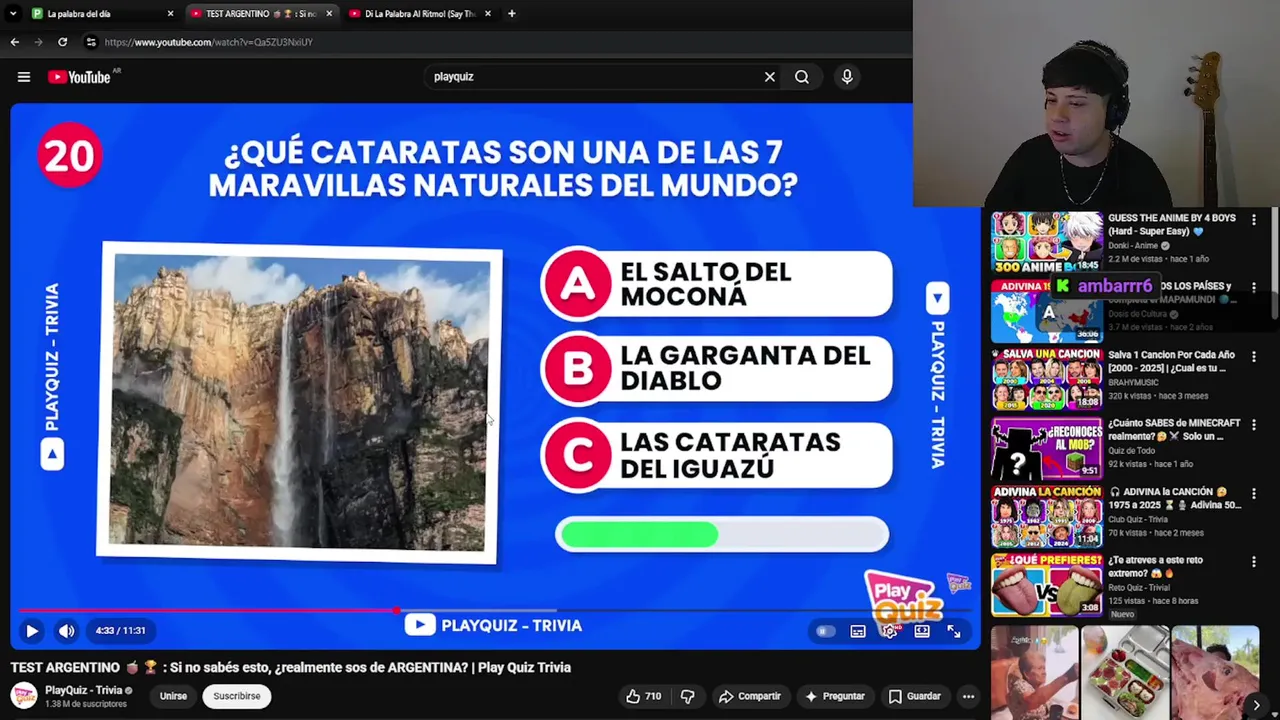The height and width of the screenshot is (720, 1280).
Task: Click the search magnifier button
Action: [802, 77]
